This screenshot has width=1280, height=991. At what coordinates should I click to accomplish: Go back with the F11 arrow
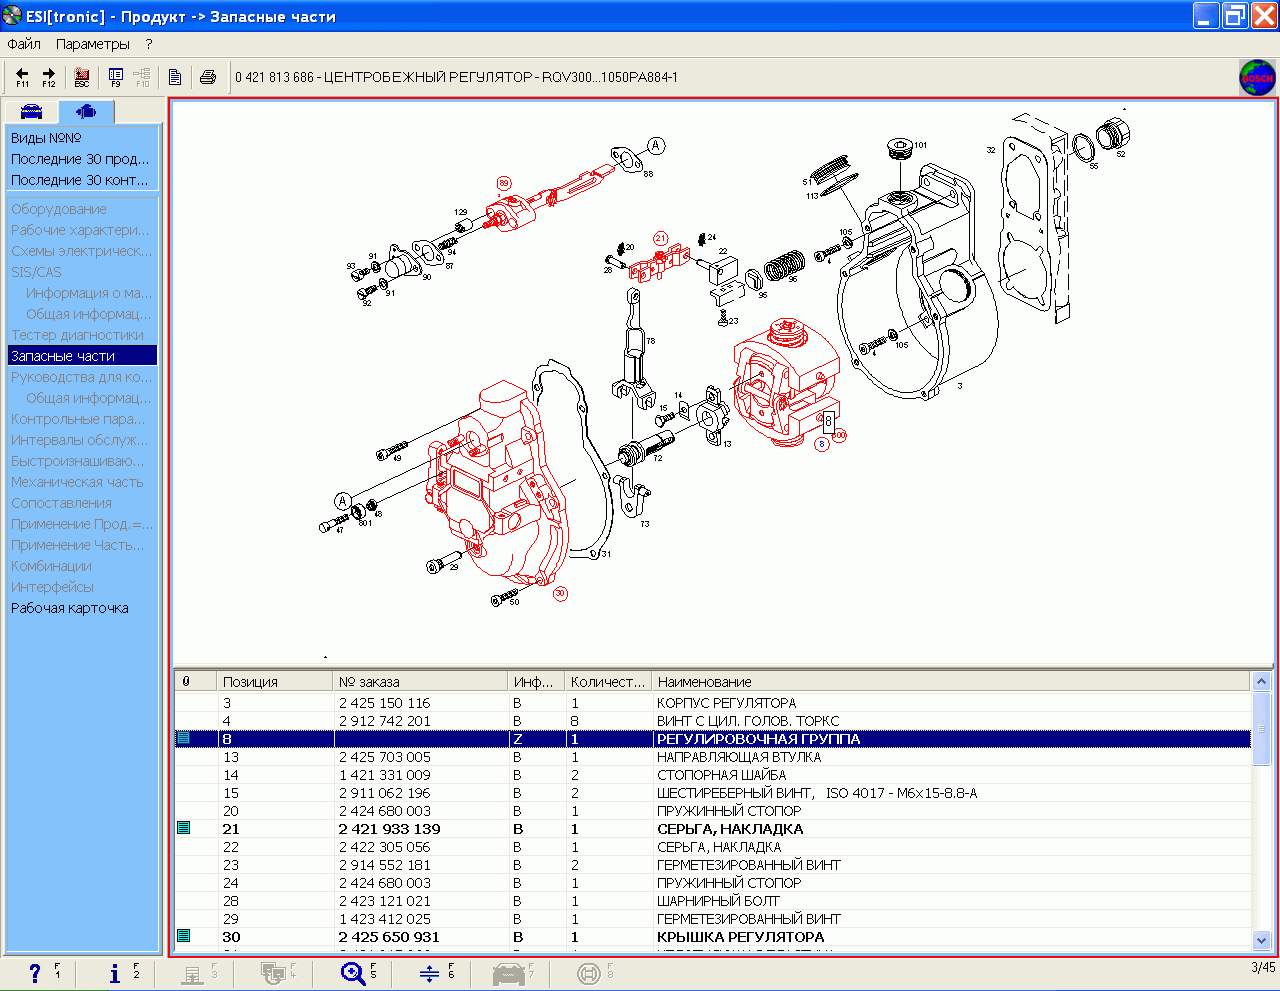[22, 77]
